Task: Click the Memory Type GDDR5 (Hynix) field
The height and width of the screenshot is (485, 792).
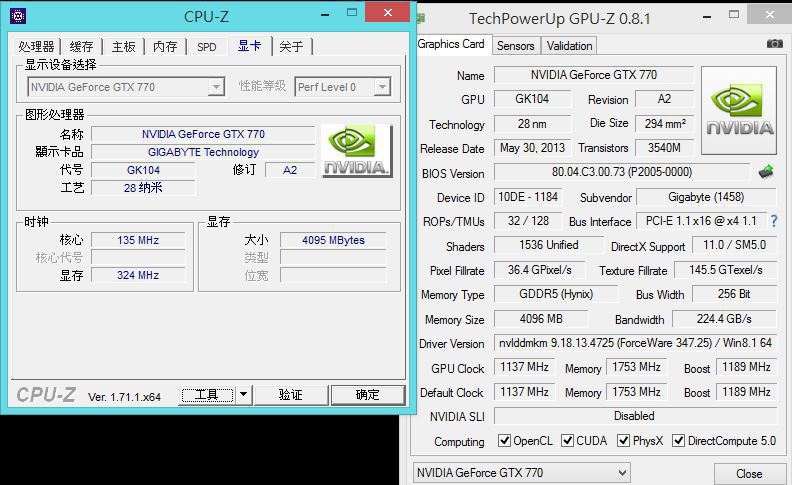Action: (x=556, y=294)
